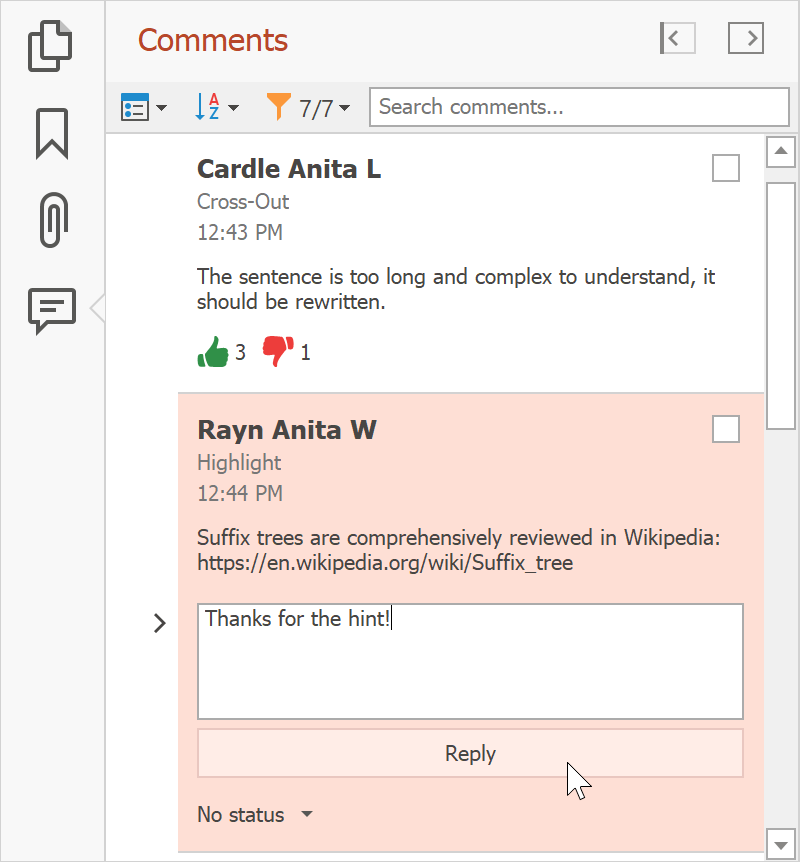The image size is (800, 862).
Task: Click the reply text box containing Thanks
Action: click(x=470, y=660)
